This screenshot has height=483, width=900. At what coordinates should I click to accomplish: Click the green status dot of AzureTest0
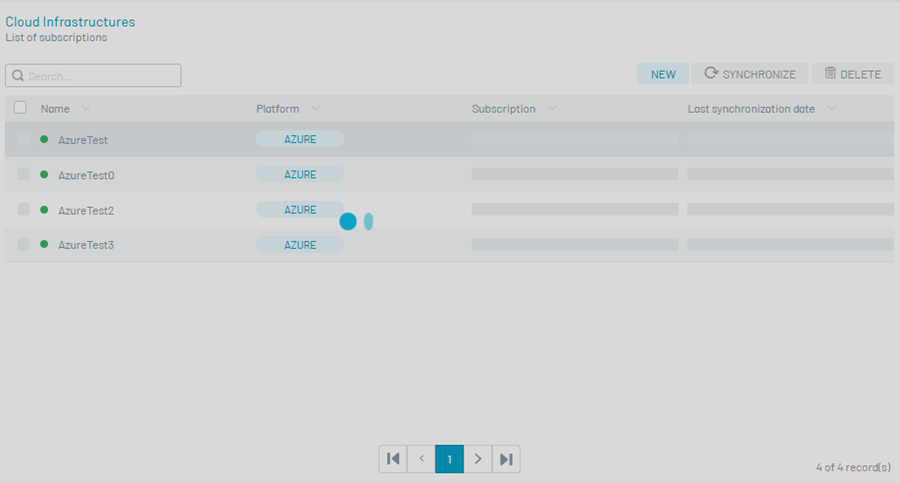pos(44,174)
